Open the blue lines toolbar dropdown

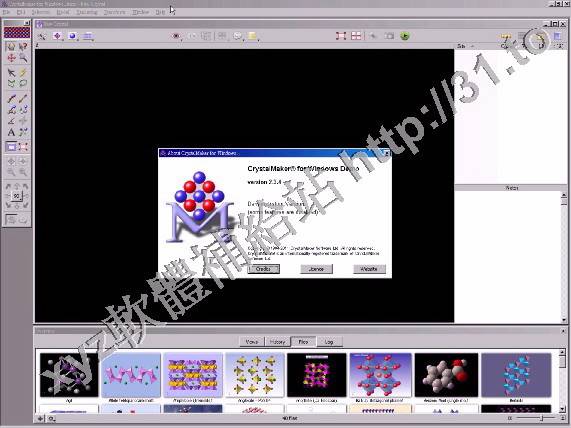pos(88,36)
